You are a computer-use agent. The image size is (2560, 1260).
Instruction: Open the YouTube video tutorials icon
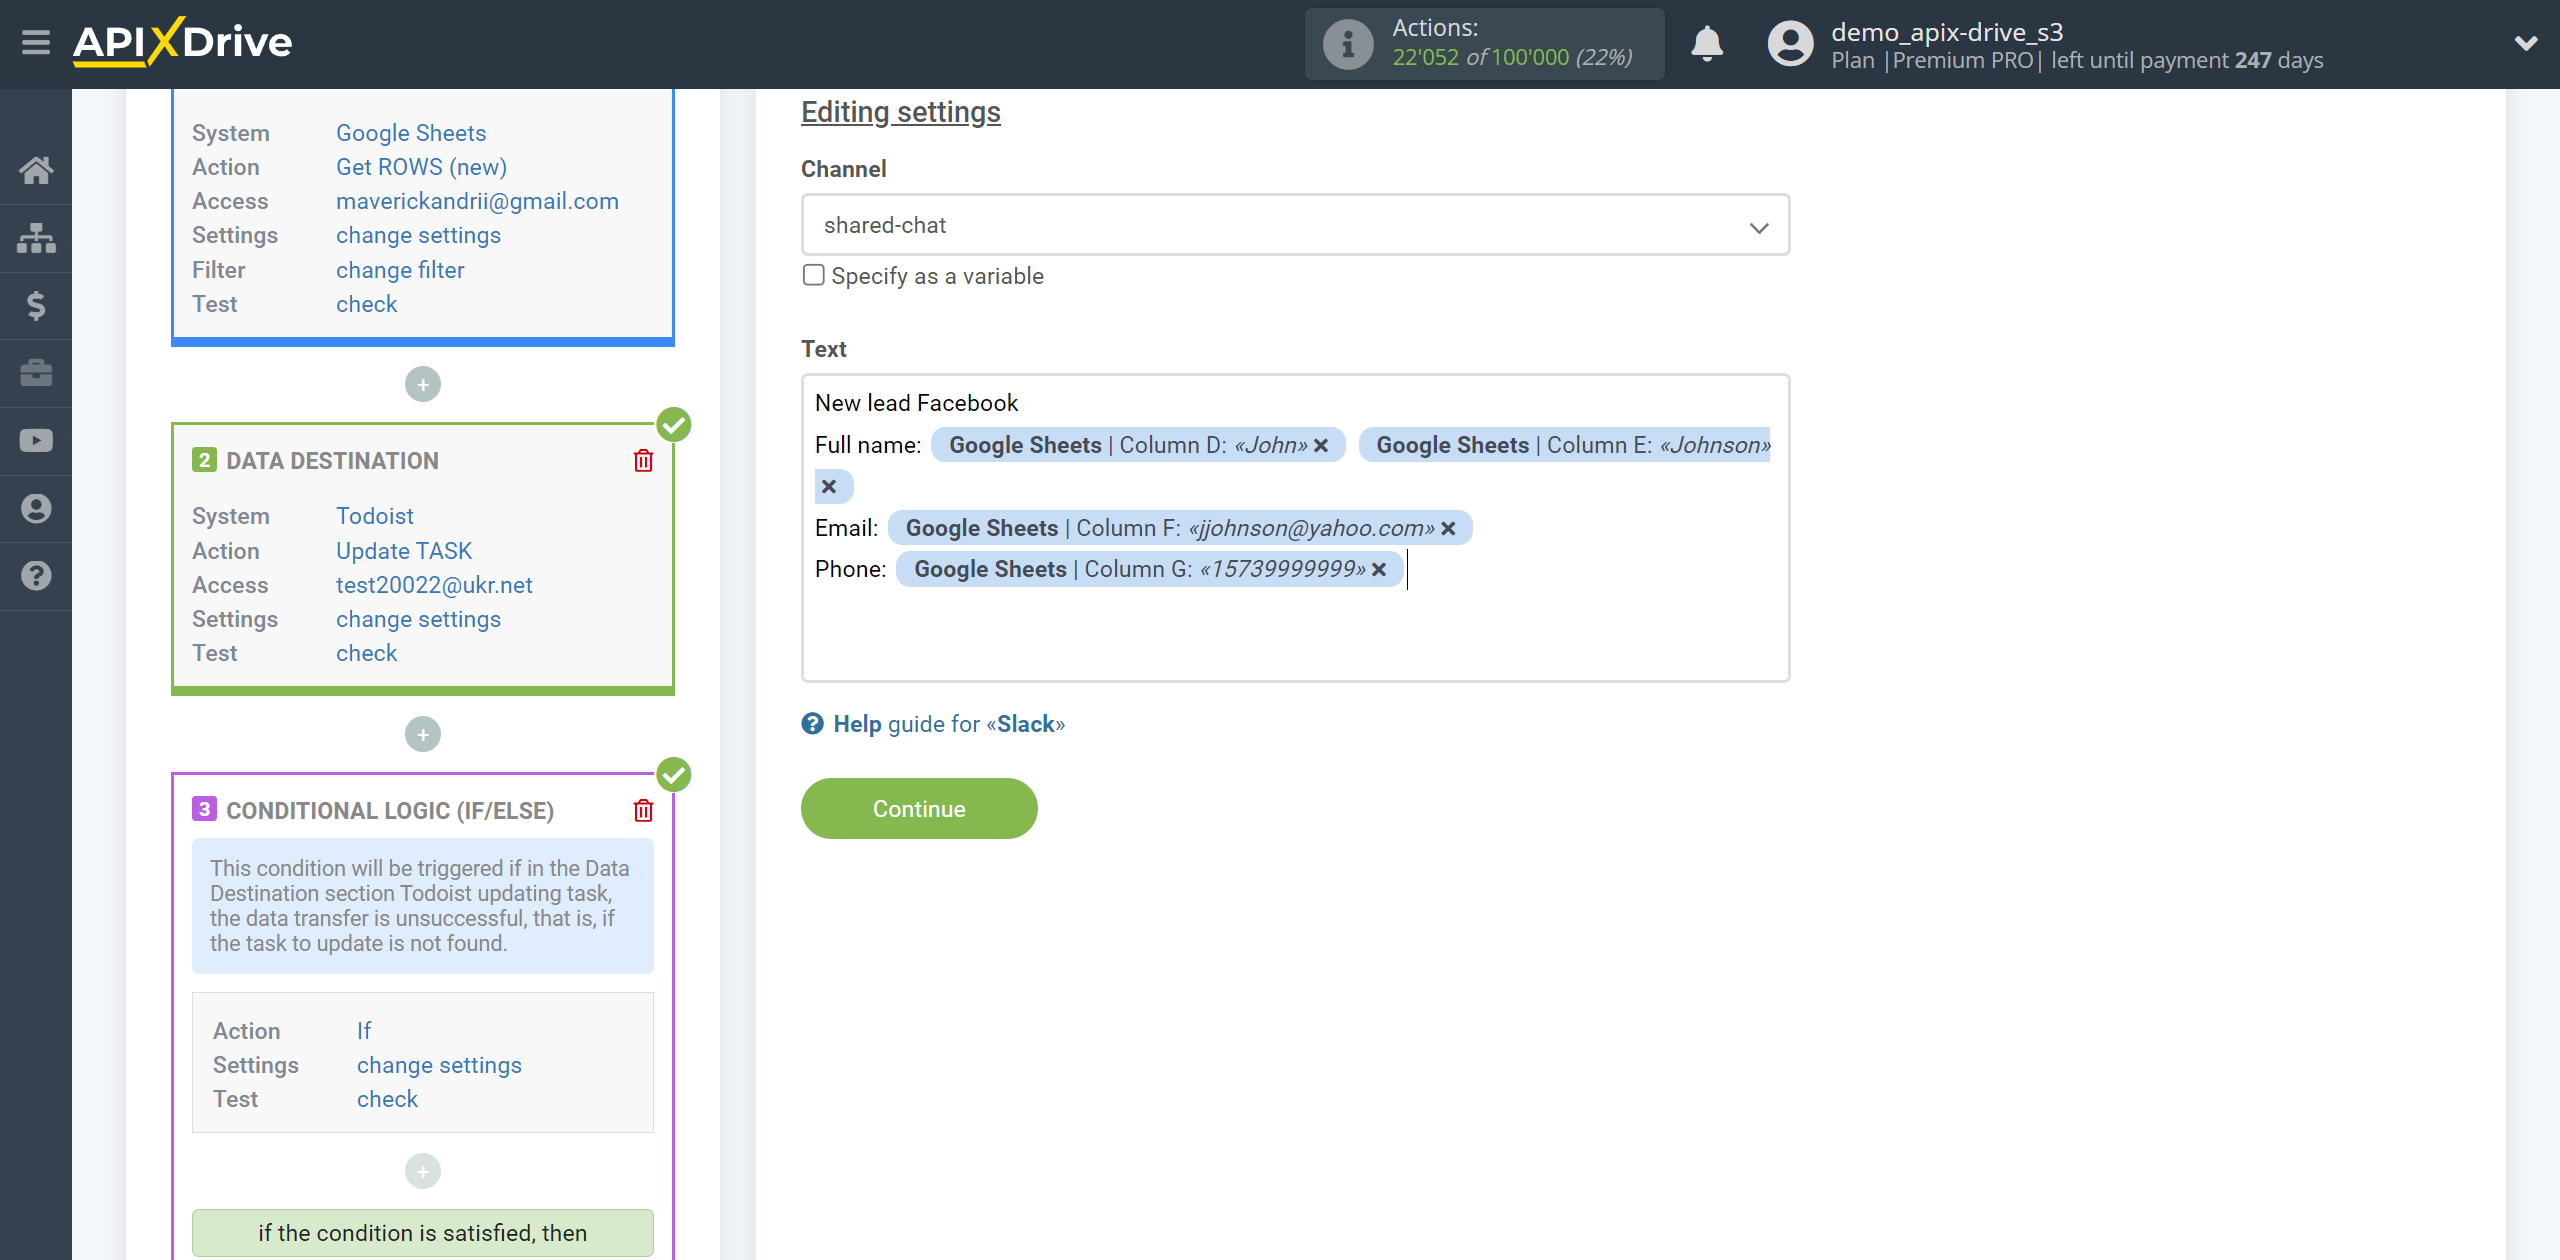pos(36,441)
